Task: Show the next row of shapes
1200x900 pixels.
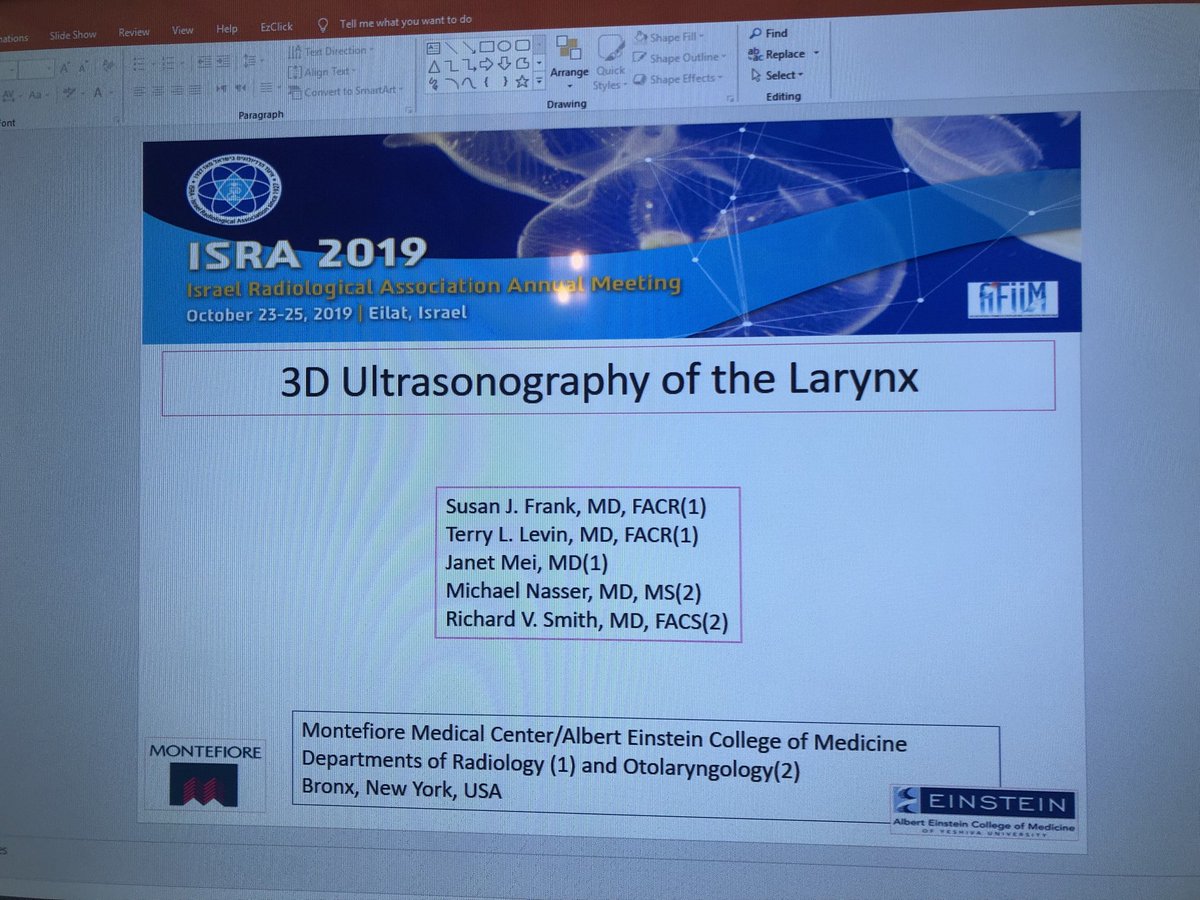Action: [x=539, y=63]
